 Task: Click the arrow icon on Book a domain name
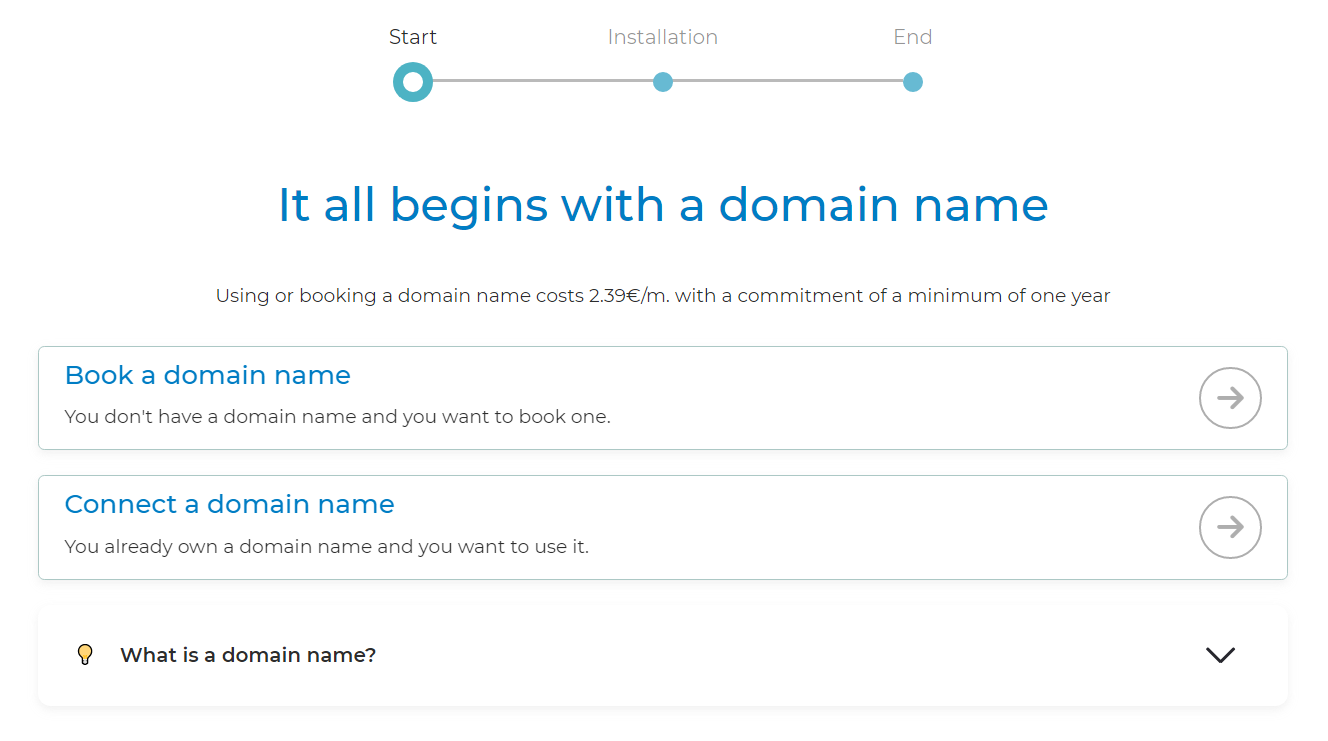click(x=1230, y=398)
